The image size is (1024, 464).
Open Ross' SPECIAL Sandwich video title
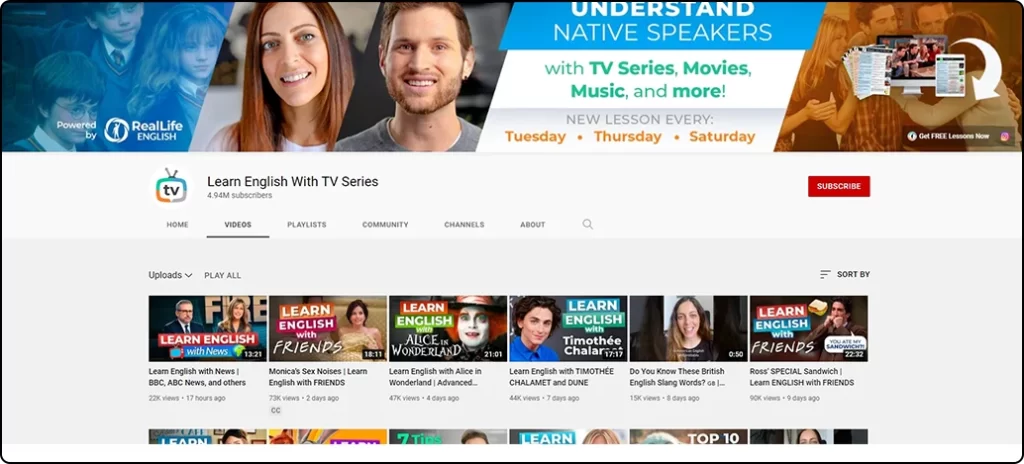[x=802, y=377]
